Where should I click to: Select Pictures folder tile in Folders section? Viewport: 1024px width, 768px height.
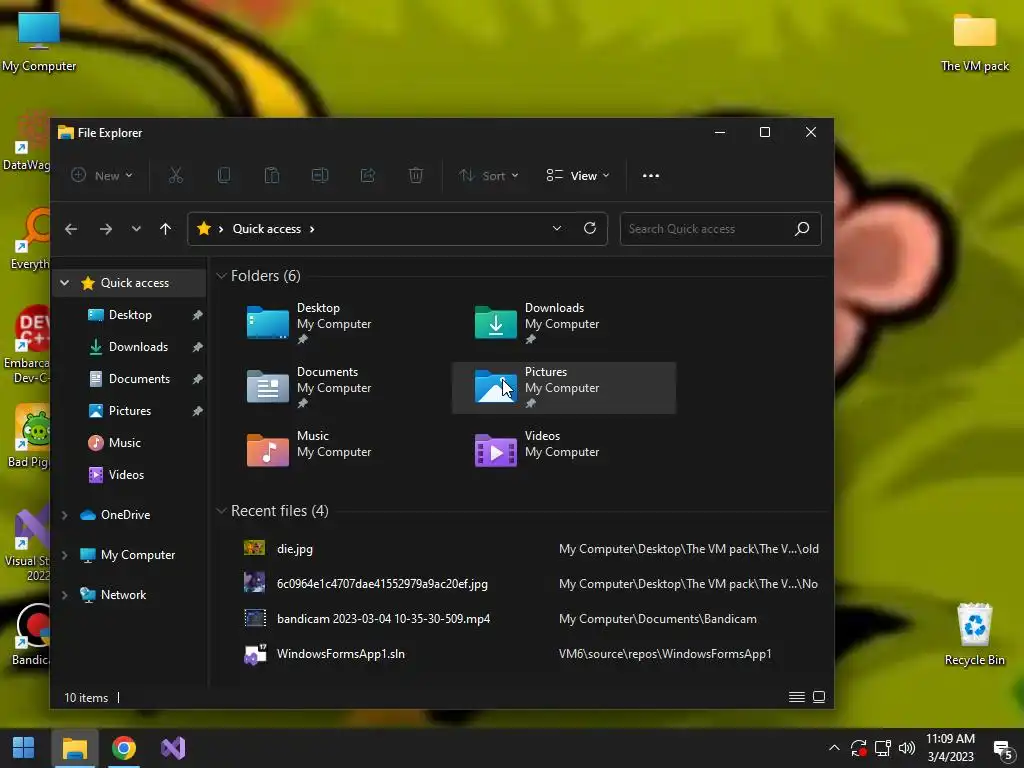coord(564,387)
